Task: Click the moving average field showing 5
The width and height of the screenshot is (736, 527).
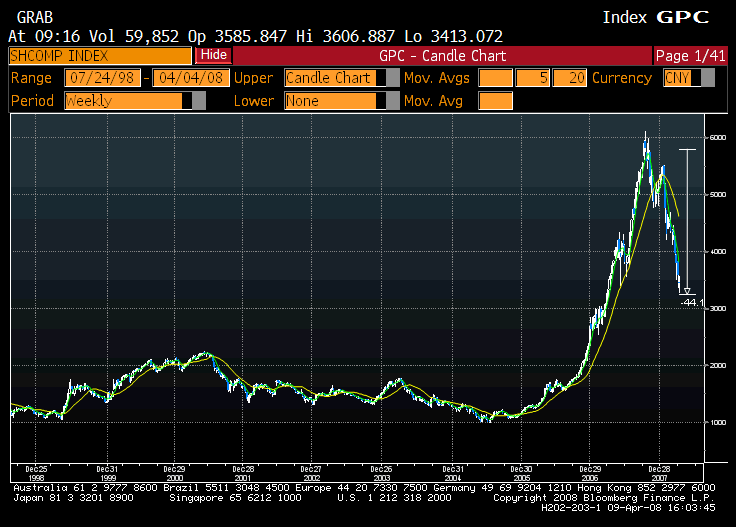Action: (x=533, y=78)
